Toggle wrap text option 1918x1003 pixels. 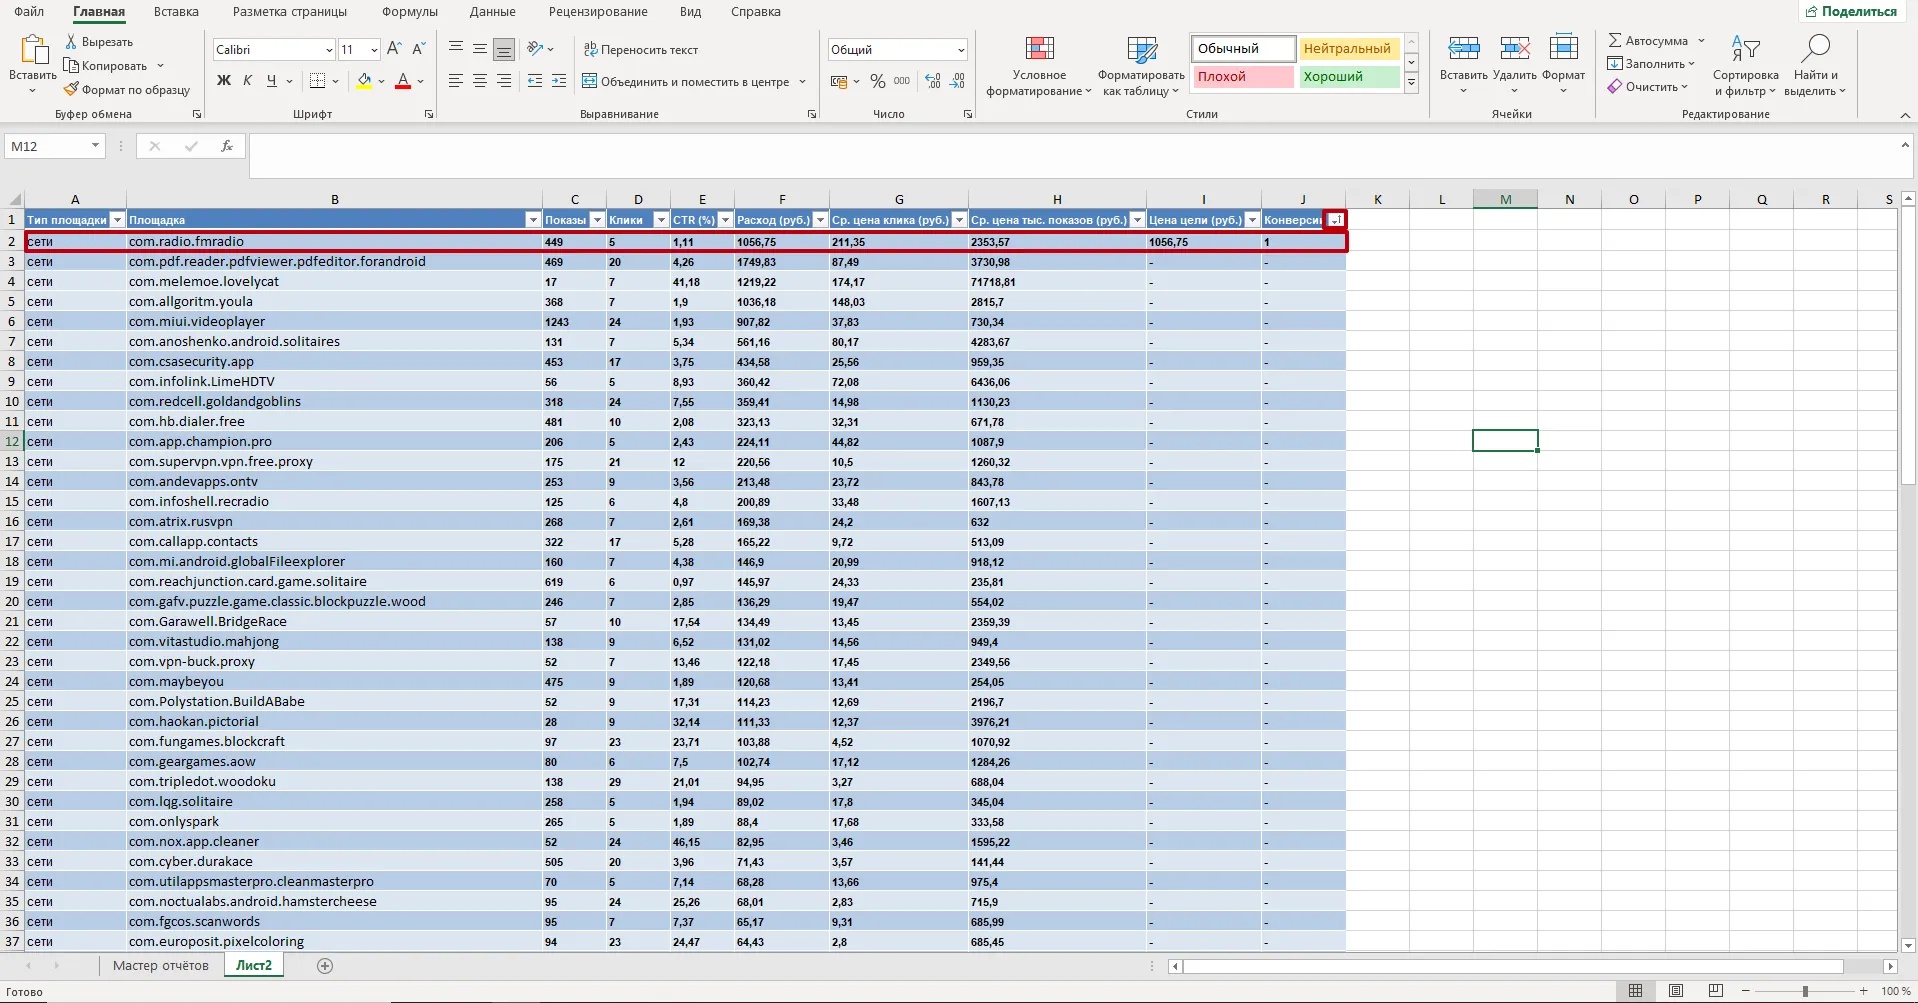641,50
